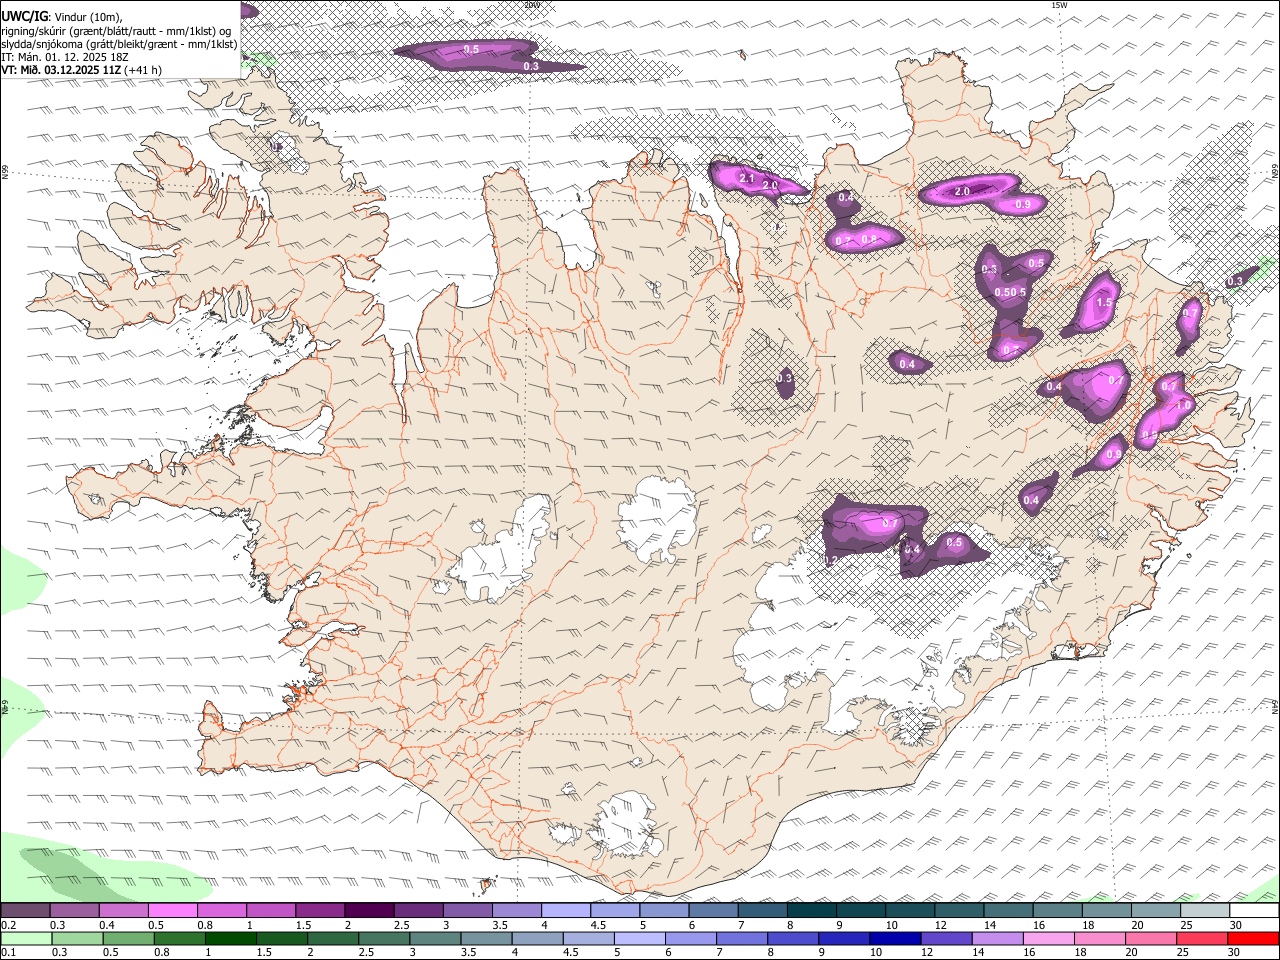Click the '1.0' precipitation value on the map
Image resolution: width=1280 pixels, height=960 pixels.
click(x=1183, y=406)
